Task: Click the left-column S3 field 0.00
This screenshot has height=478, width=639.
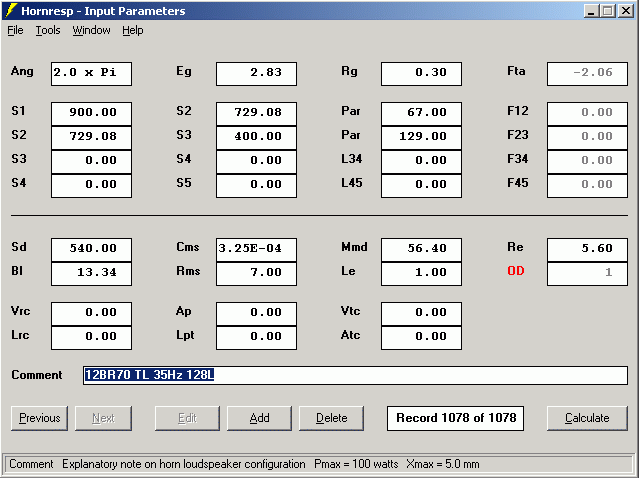Action: point(91,162)
